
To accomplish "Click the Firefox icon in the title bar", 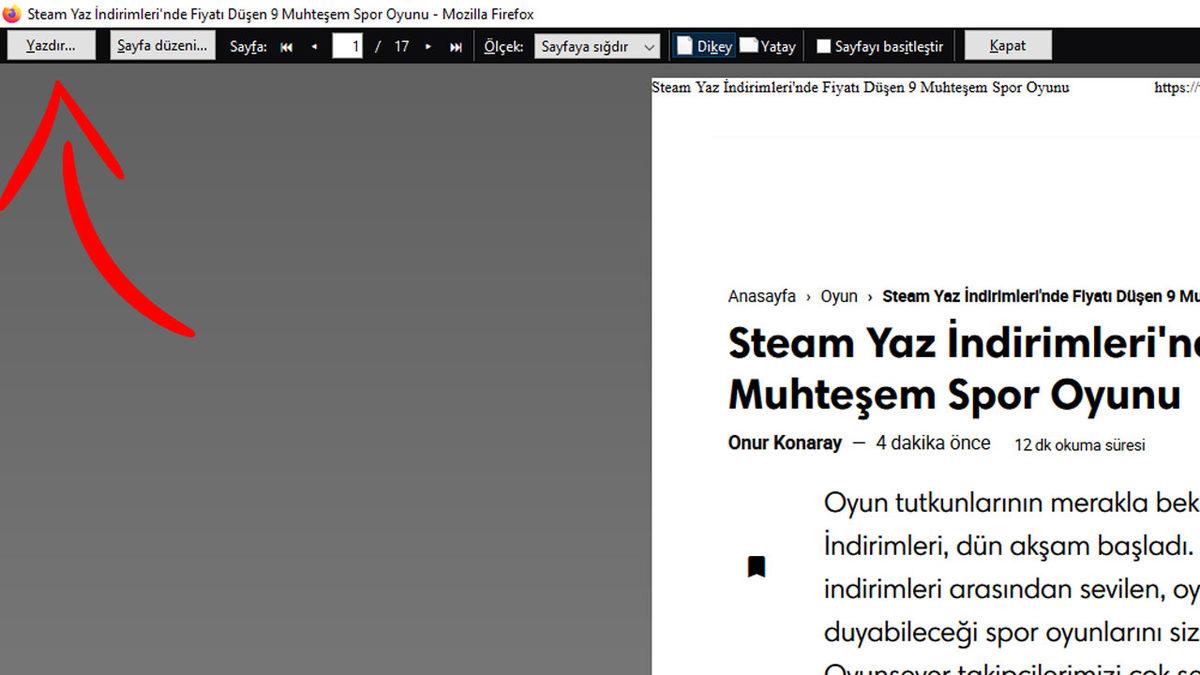I will pos(11,14).
